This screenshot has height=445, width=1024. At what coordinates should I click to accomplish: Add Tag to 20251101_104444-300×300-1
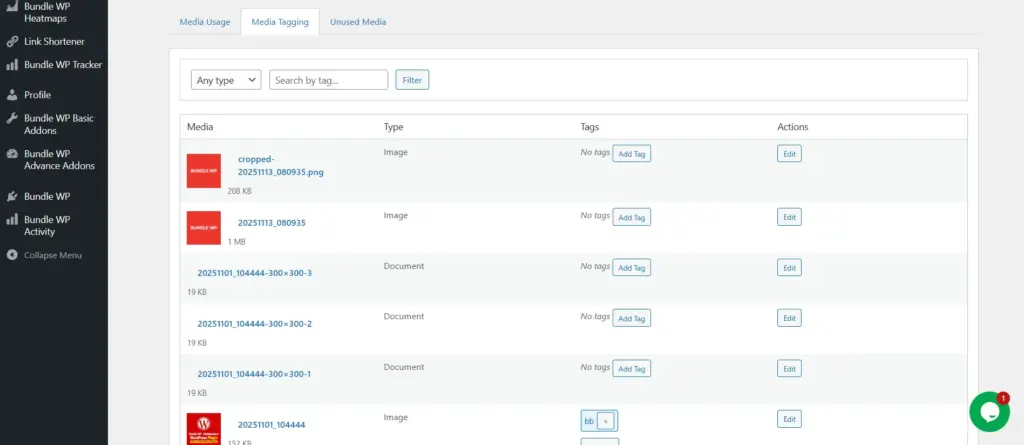(632, 369)
